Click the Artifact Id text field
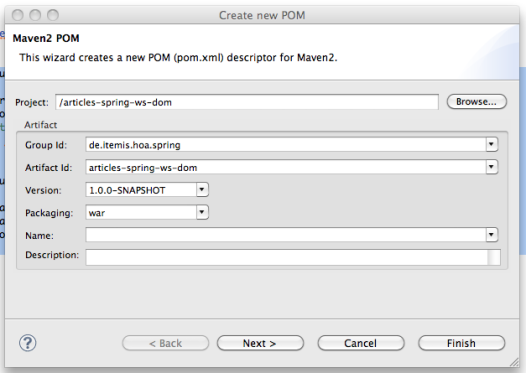Image resolution: width=526 pixels, height=373 pixels. (286, 167)
